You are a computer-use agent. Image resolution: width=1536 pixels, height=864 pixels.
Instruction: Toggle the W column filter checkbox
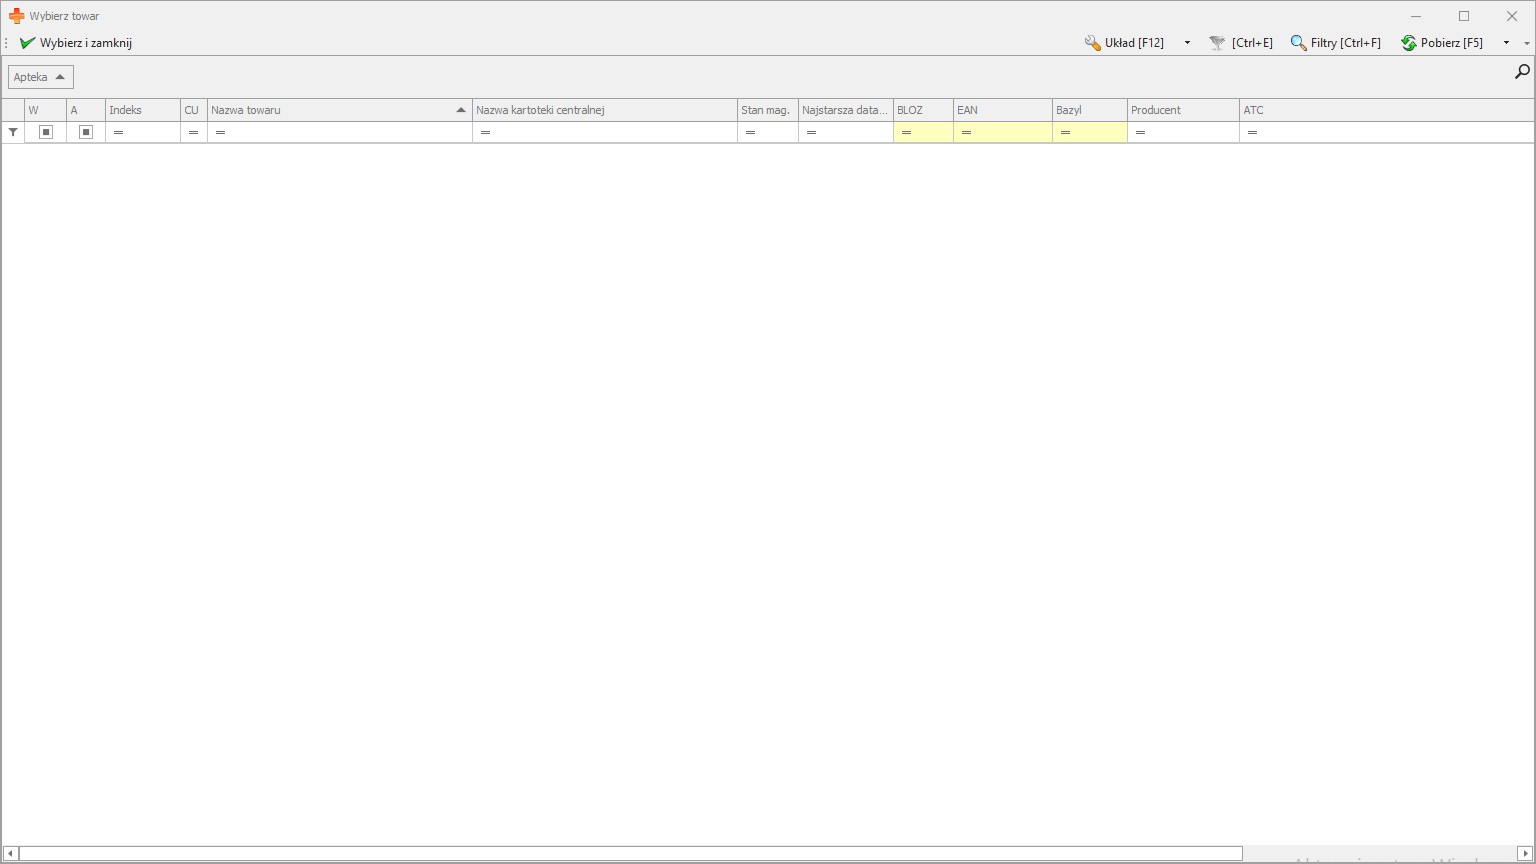click(x=46, y=132)
